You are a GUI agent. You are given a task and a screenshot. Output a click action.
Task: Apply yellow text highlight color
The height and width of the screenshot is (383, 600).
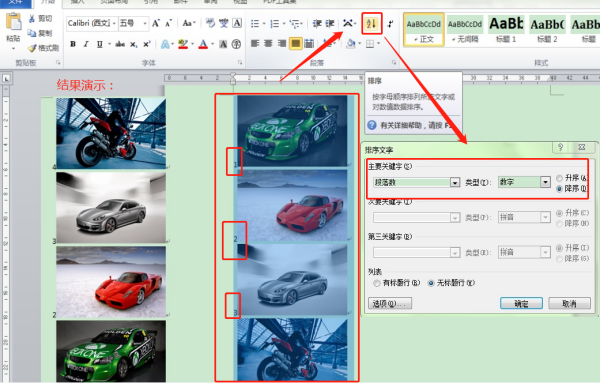click(183, 44)
